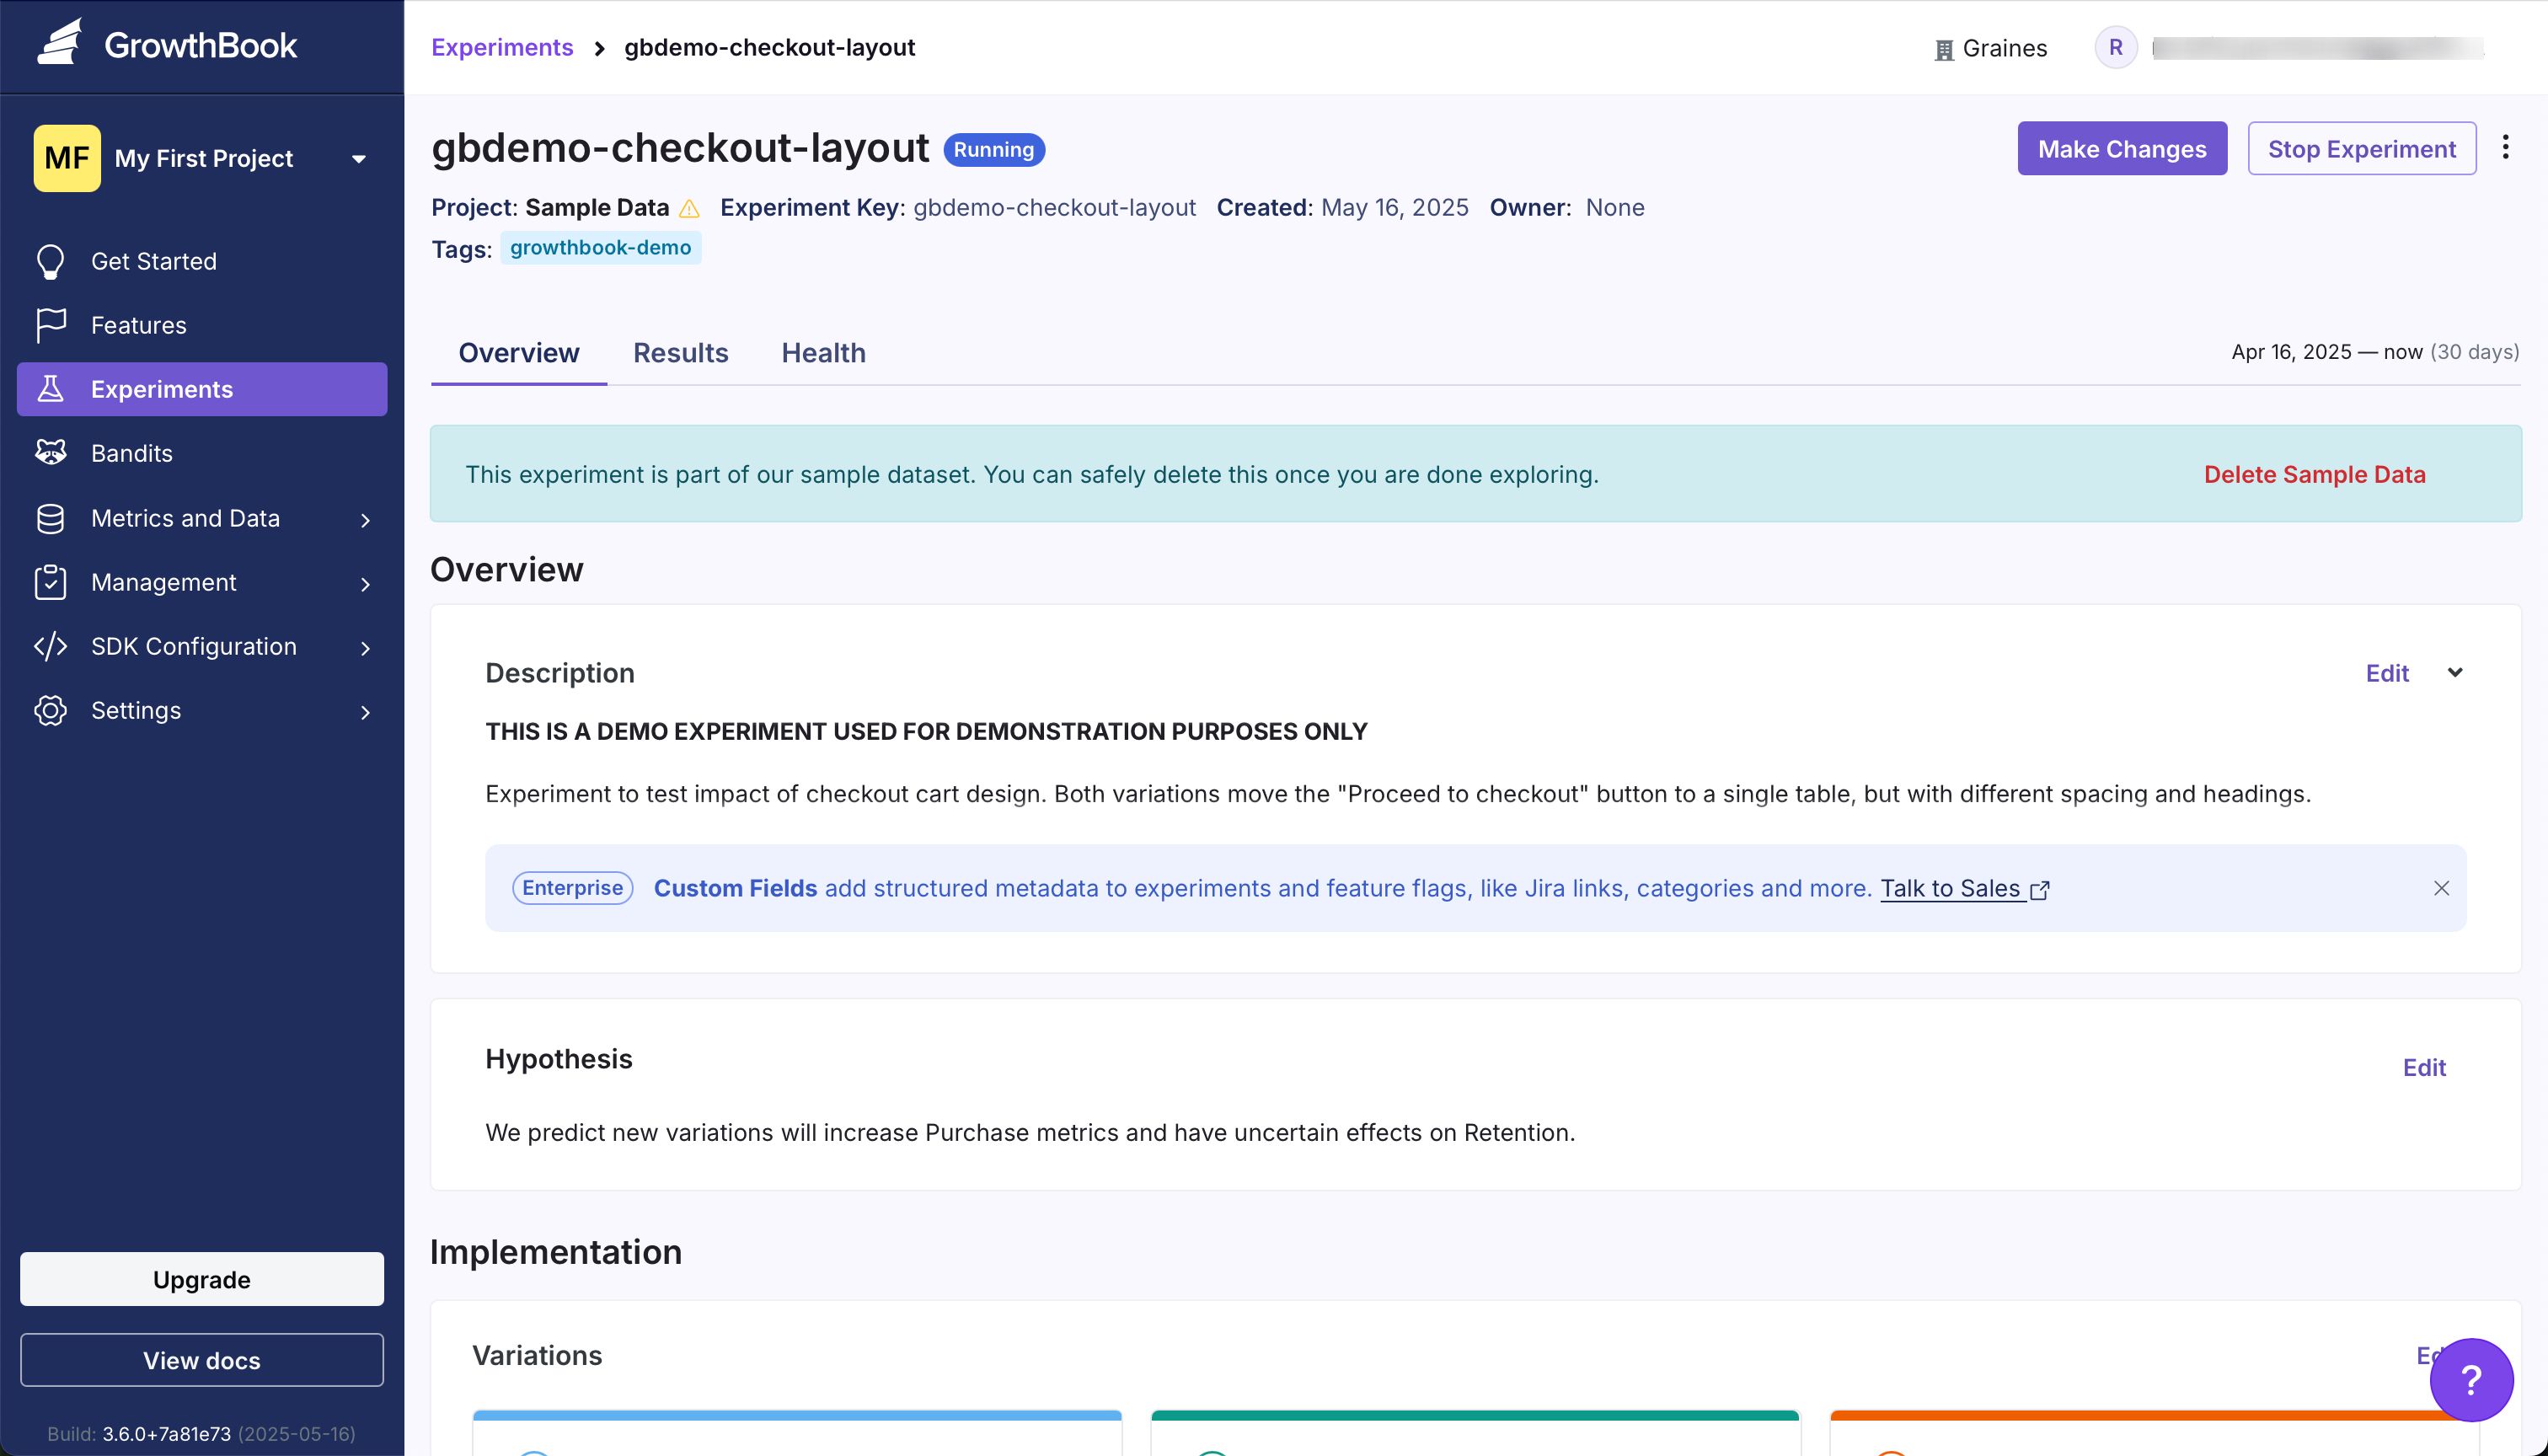Click Edit next to Description

(2387, 673)
